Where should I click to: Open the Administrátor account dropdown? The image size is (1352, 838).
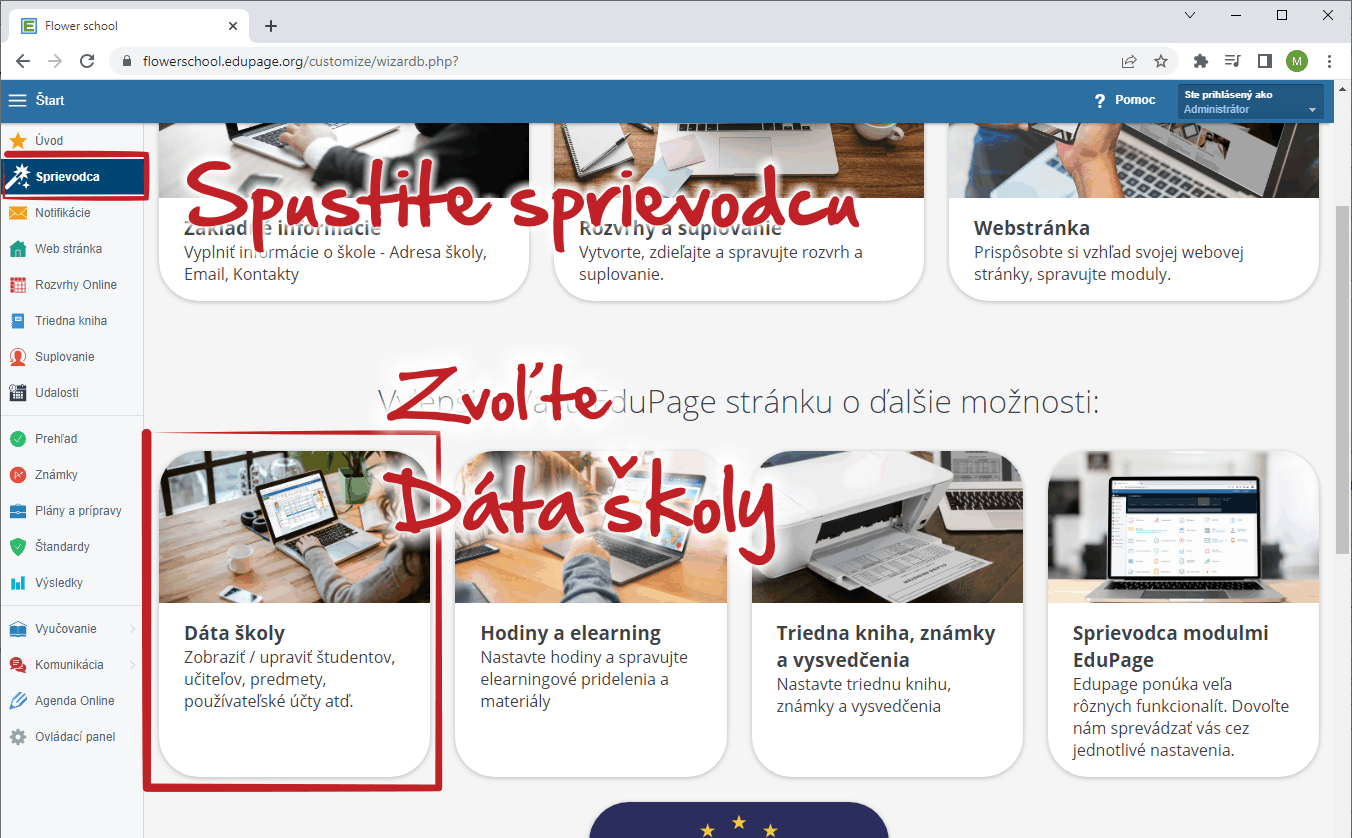[1251, 101]
